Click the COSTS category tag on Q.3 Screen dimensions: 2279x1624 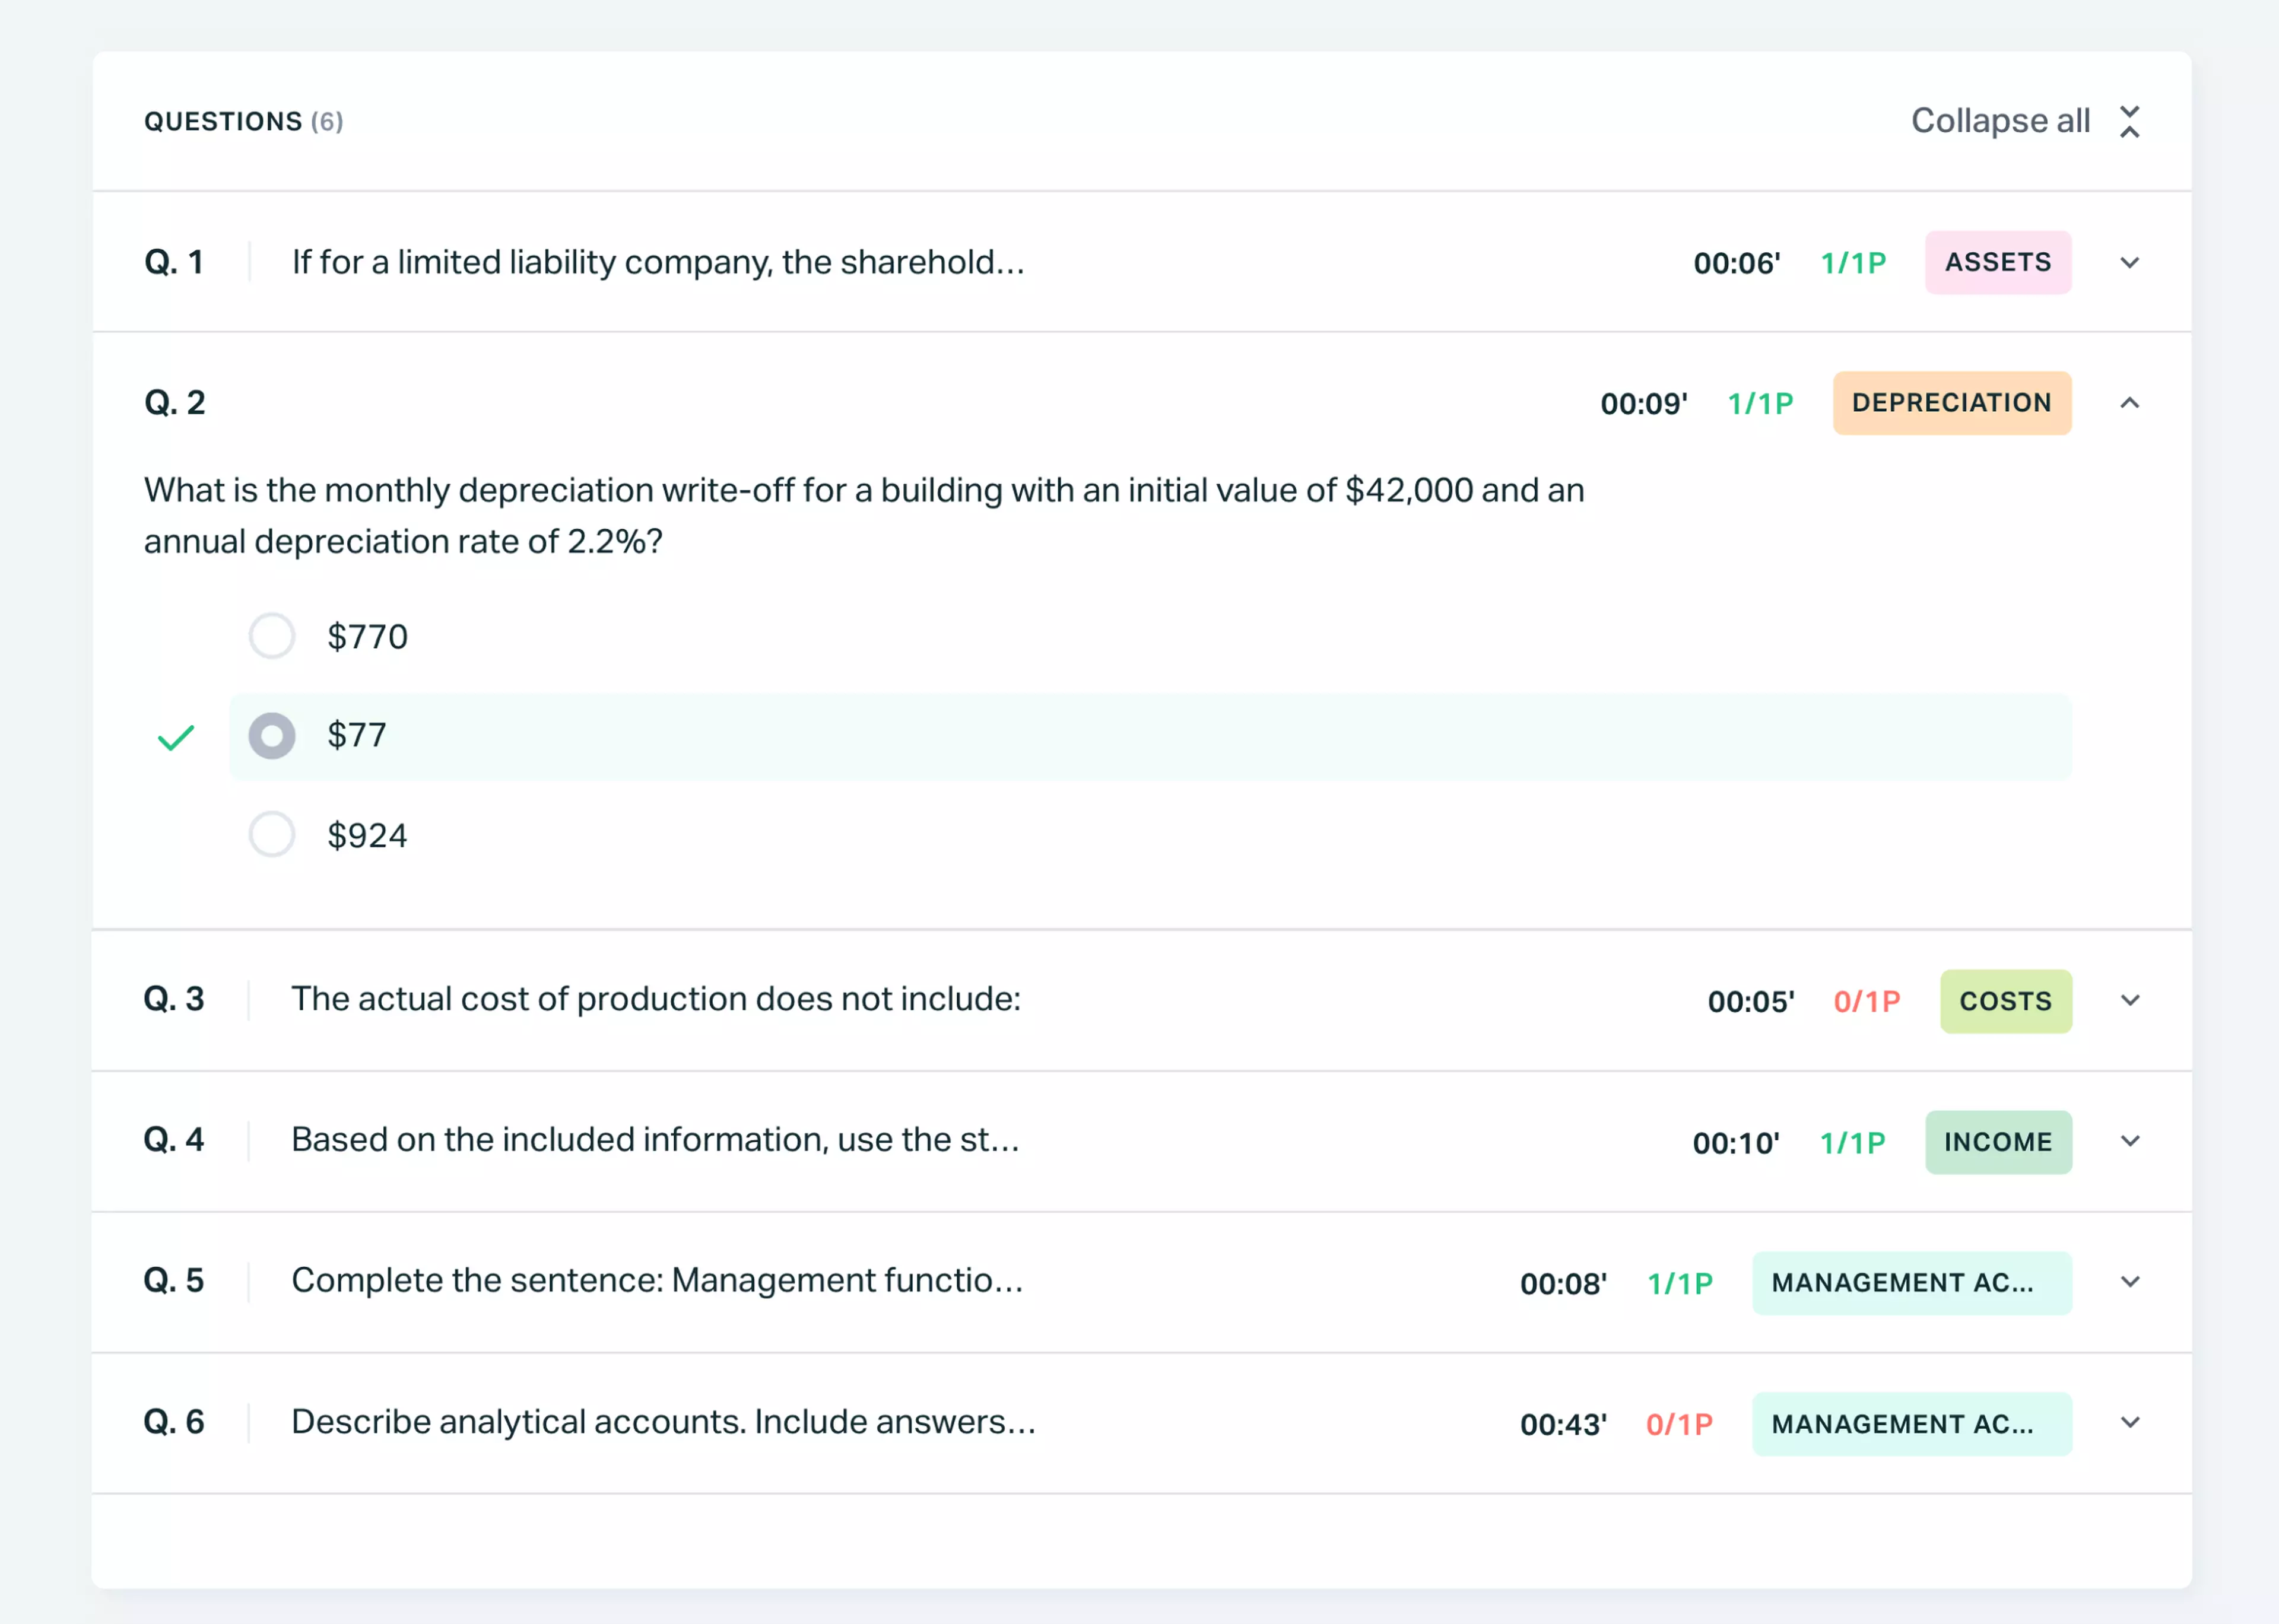pyautogui.click(x=2006, y=1000)
